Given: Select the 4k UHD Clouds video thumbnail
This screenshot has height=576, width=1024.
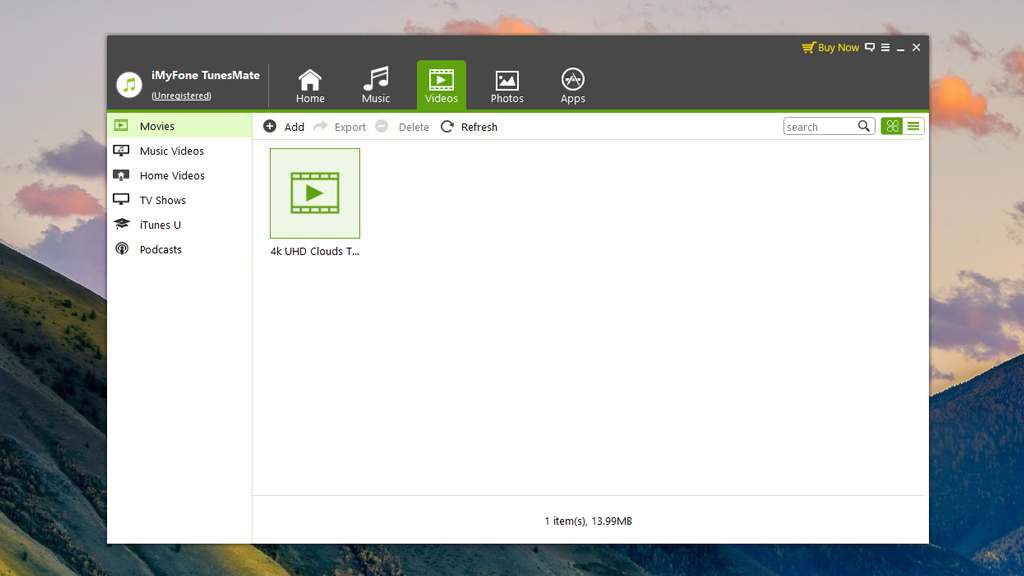Looking at the screenshot, I should [315, 193].
